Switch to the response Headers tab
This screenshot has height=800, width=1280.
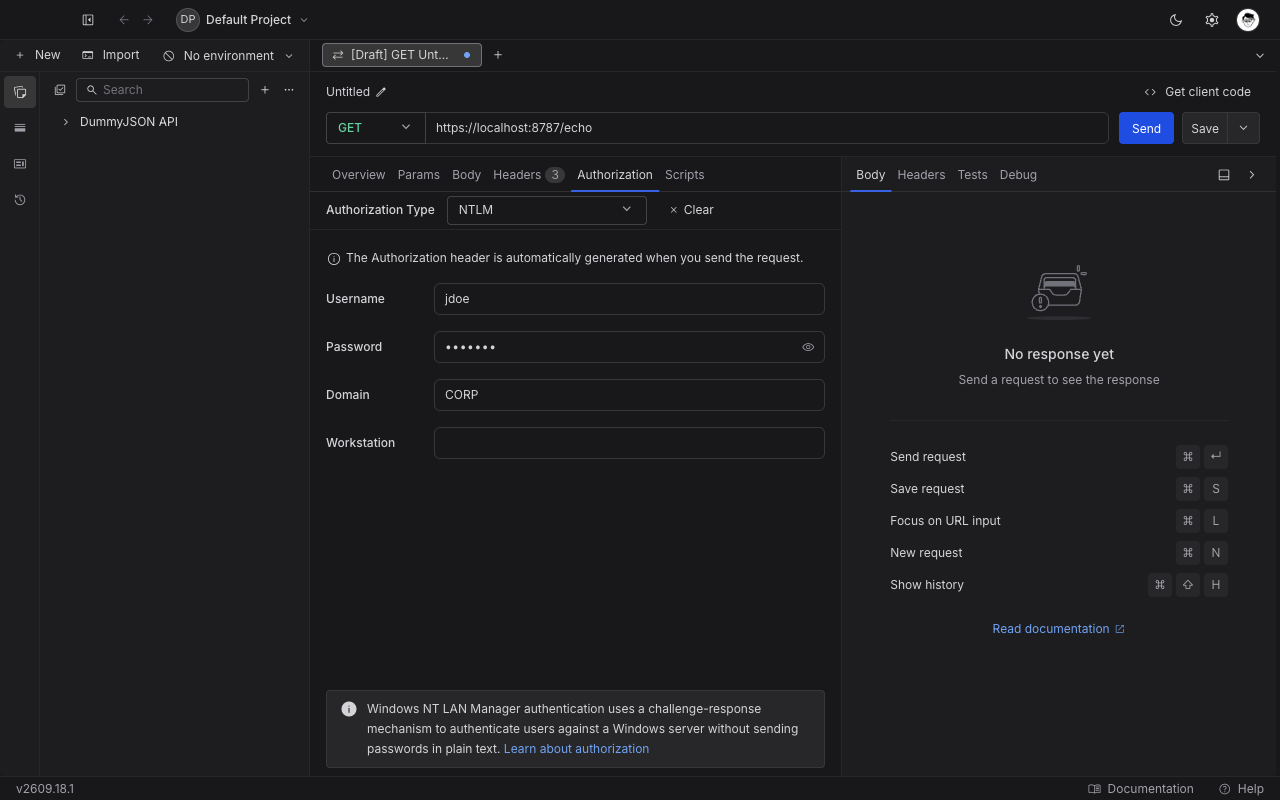point(921,175)
